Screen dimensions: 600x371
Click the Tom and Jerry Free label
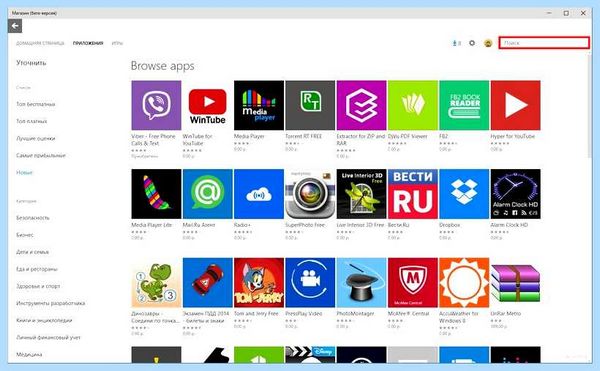(x=256, y=314)
